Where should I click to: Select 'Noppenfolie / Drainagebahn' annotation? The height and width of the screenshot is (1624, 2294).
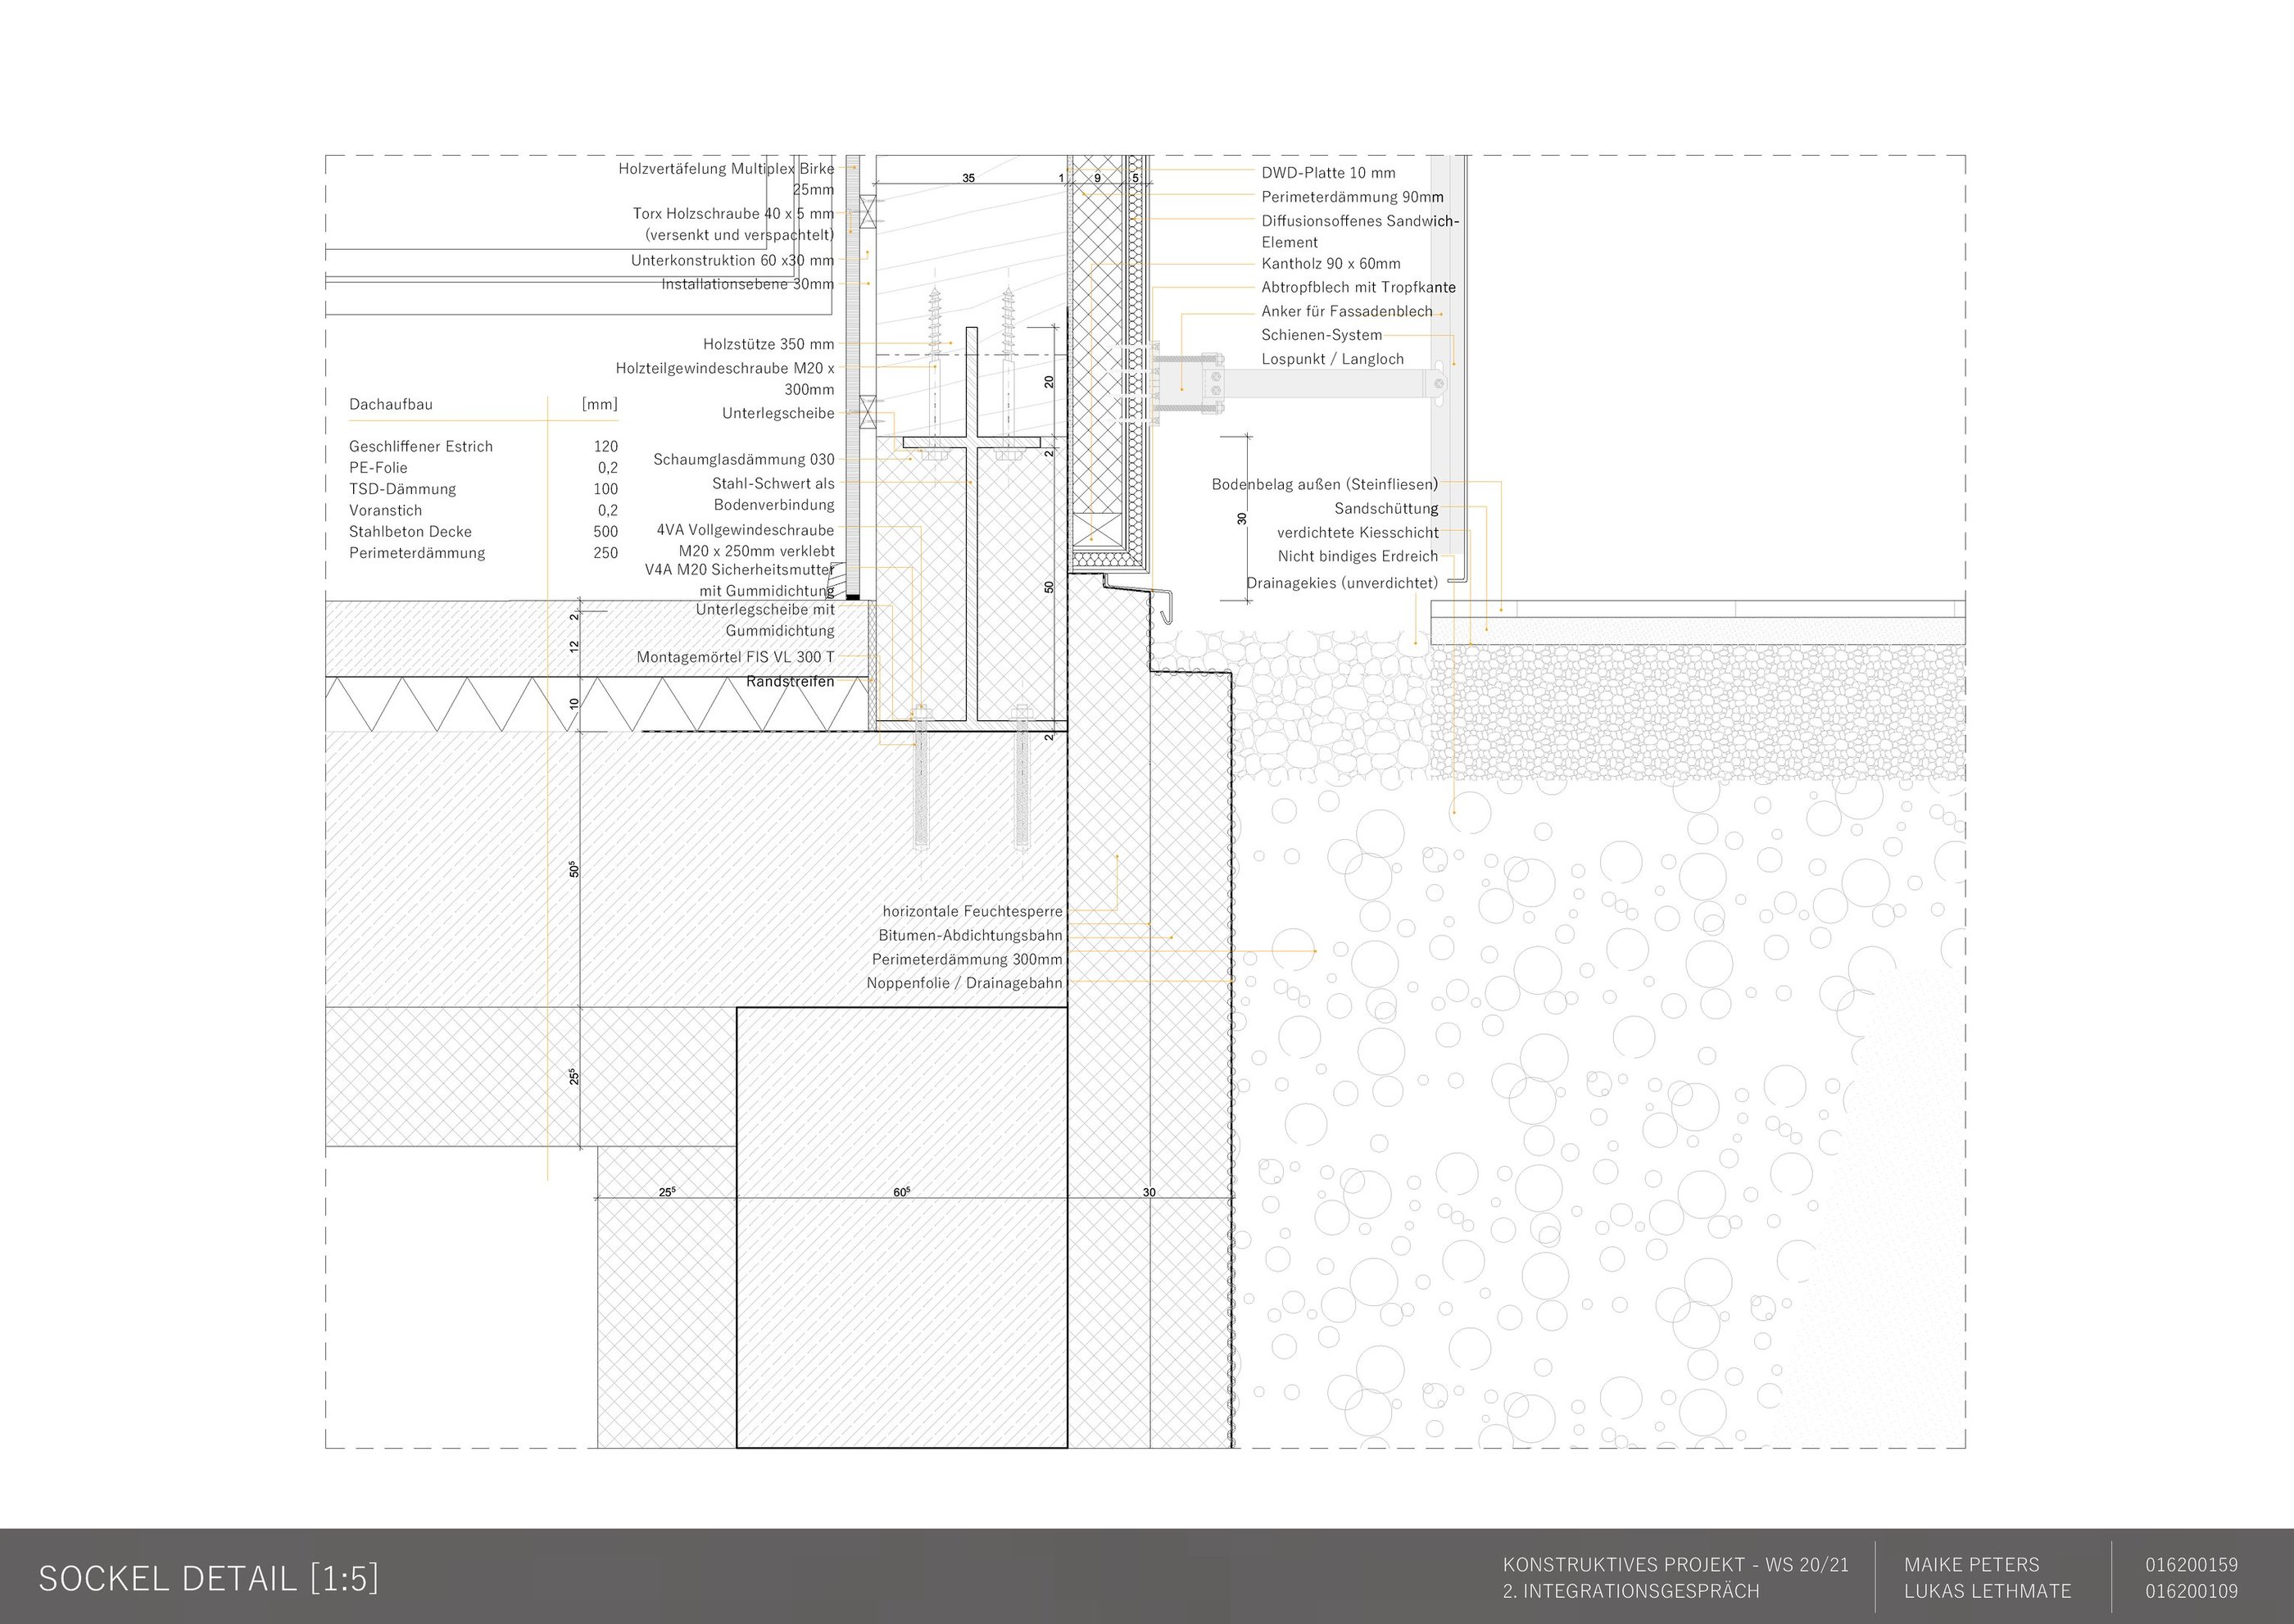point(964,984)
